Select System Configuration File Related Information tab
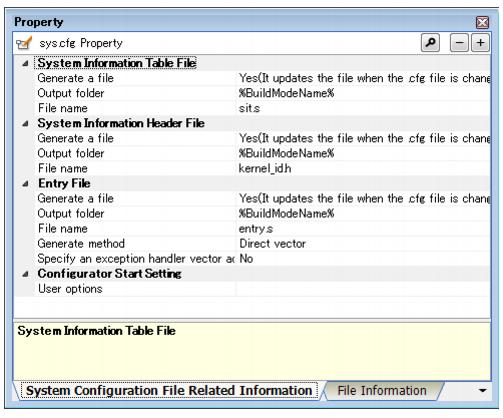 [x=169, y=390]
